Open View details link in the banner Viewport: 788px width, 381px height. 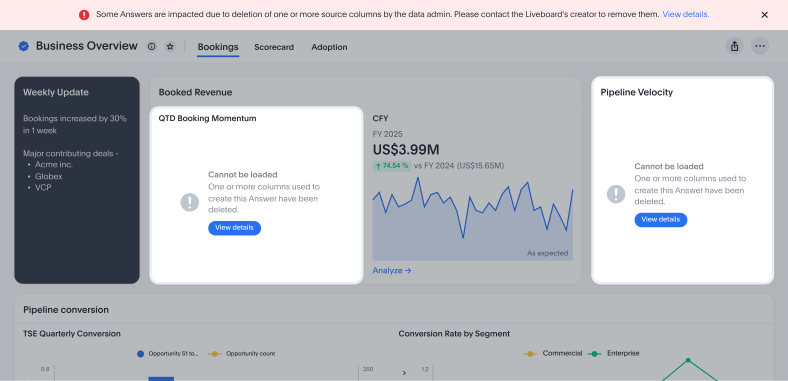(x=685, y=15)
